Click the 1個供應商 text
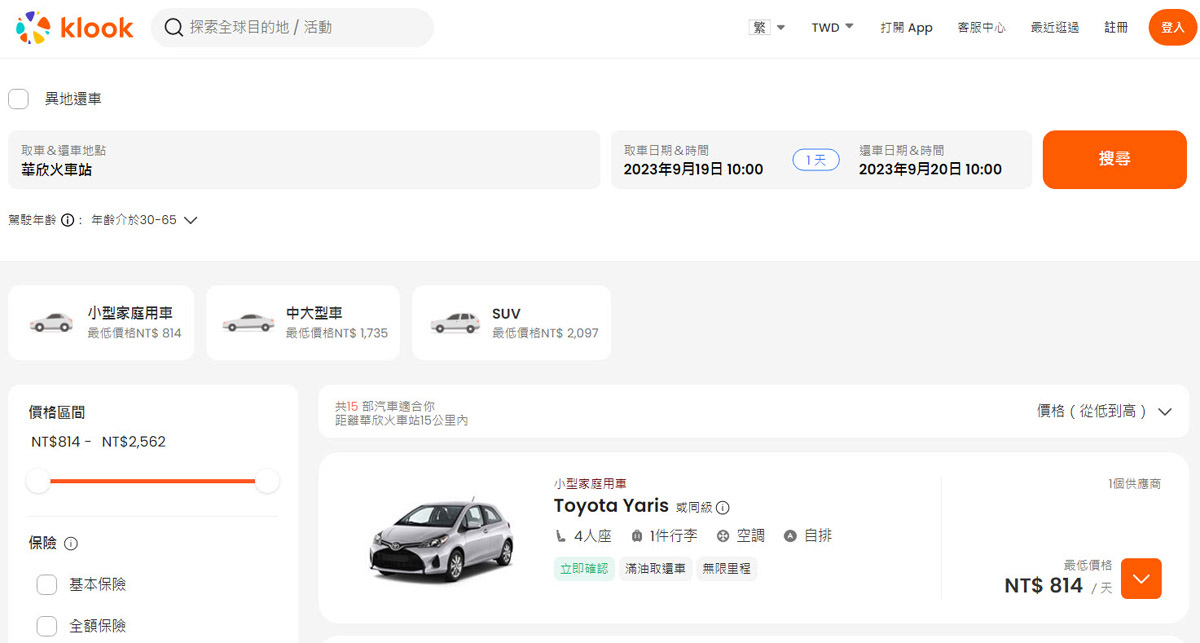The image size is (1200, 643). [1134, 484]
